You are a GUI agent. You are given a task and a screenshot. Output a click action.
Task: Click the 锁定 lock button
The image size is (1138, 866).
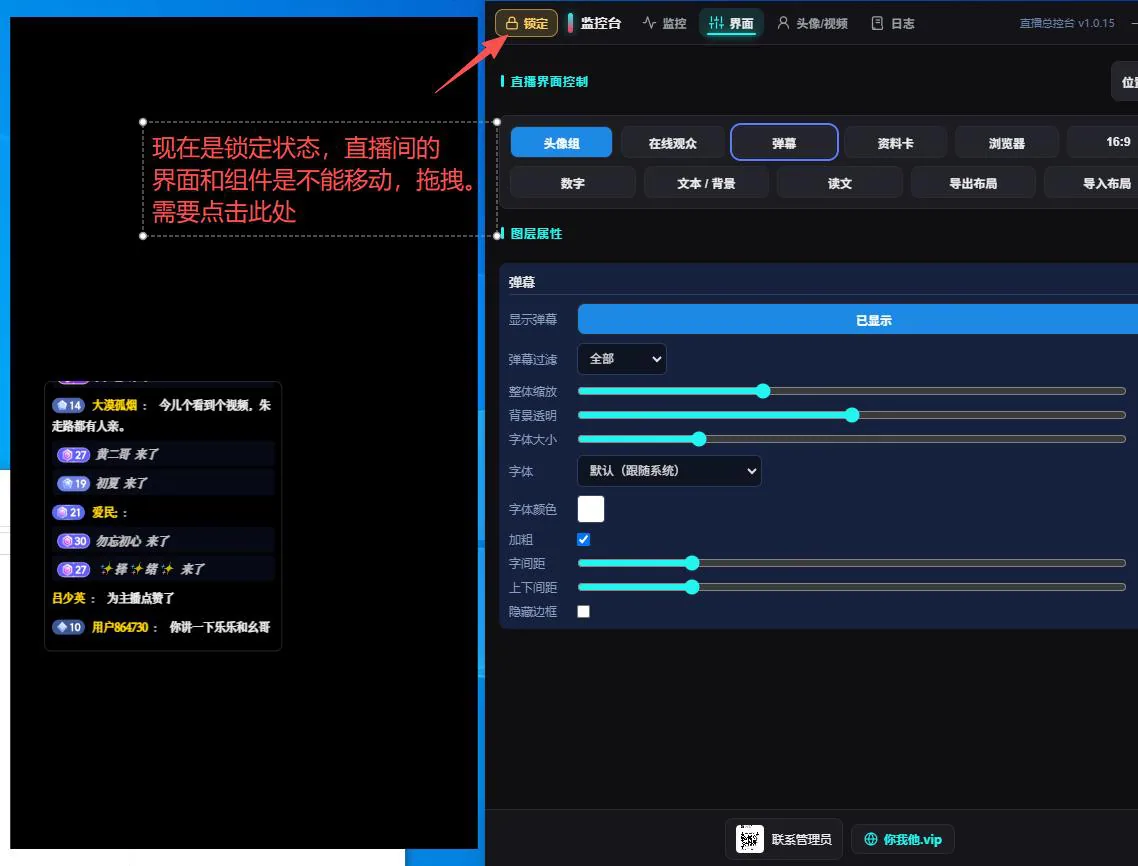click(526, 23)
